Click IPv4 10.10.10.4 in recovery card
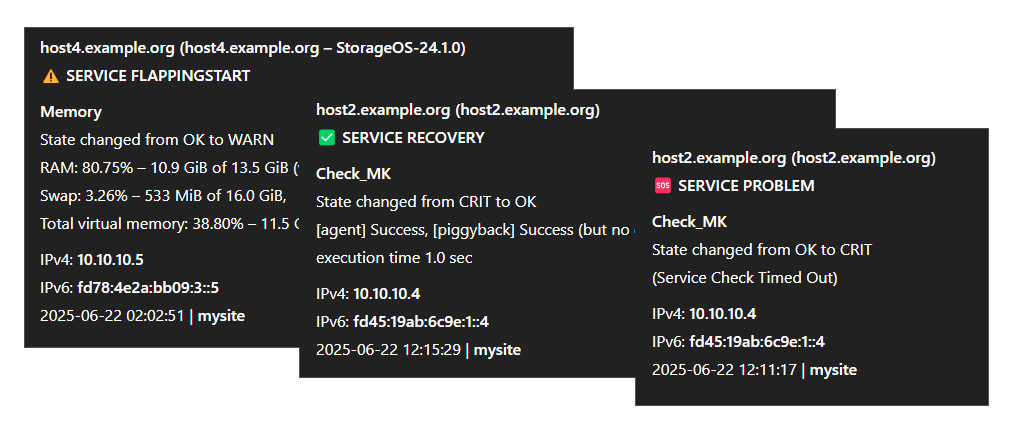 (387, 294)
